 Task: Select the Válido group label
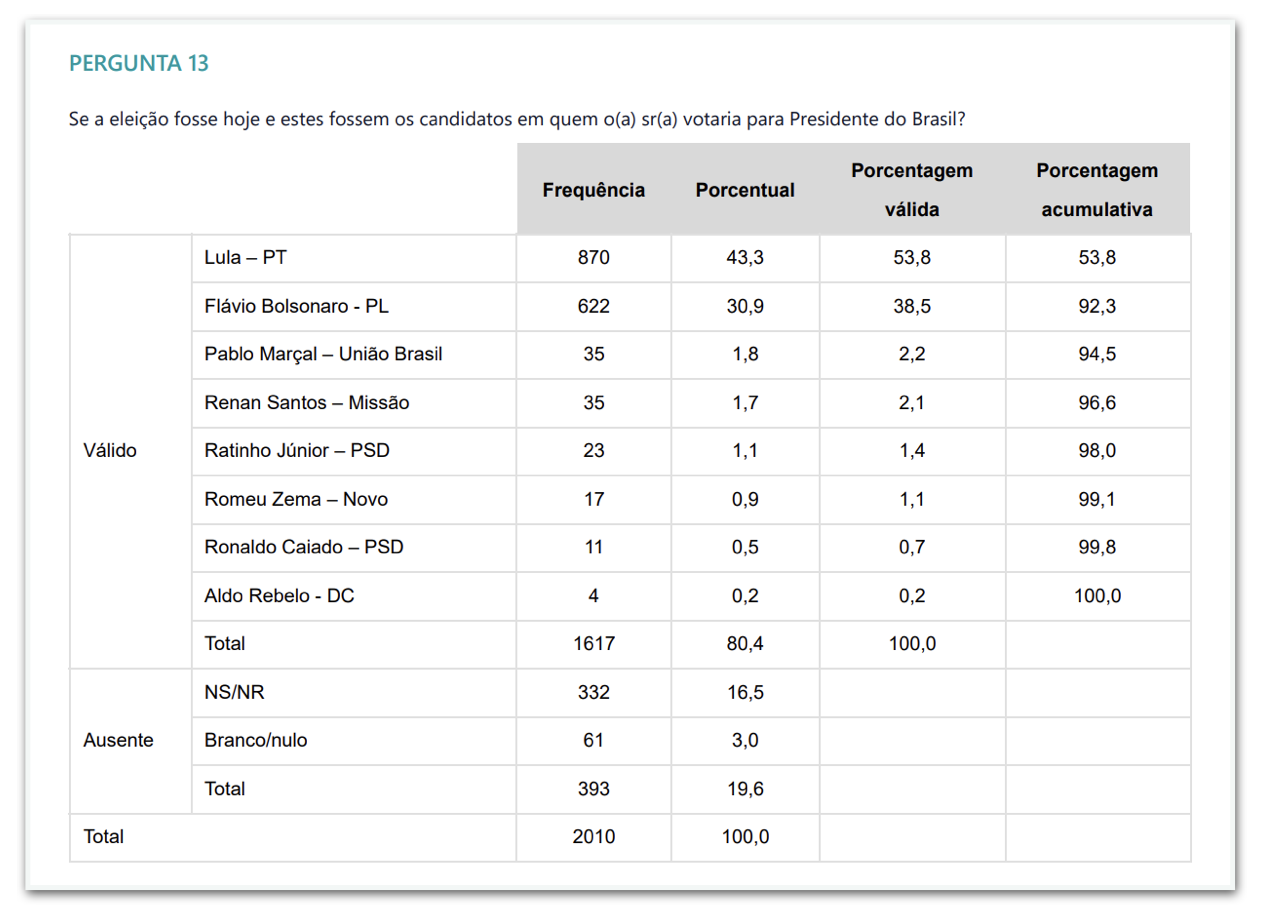coord(110,451)
